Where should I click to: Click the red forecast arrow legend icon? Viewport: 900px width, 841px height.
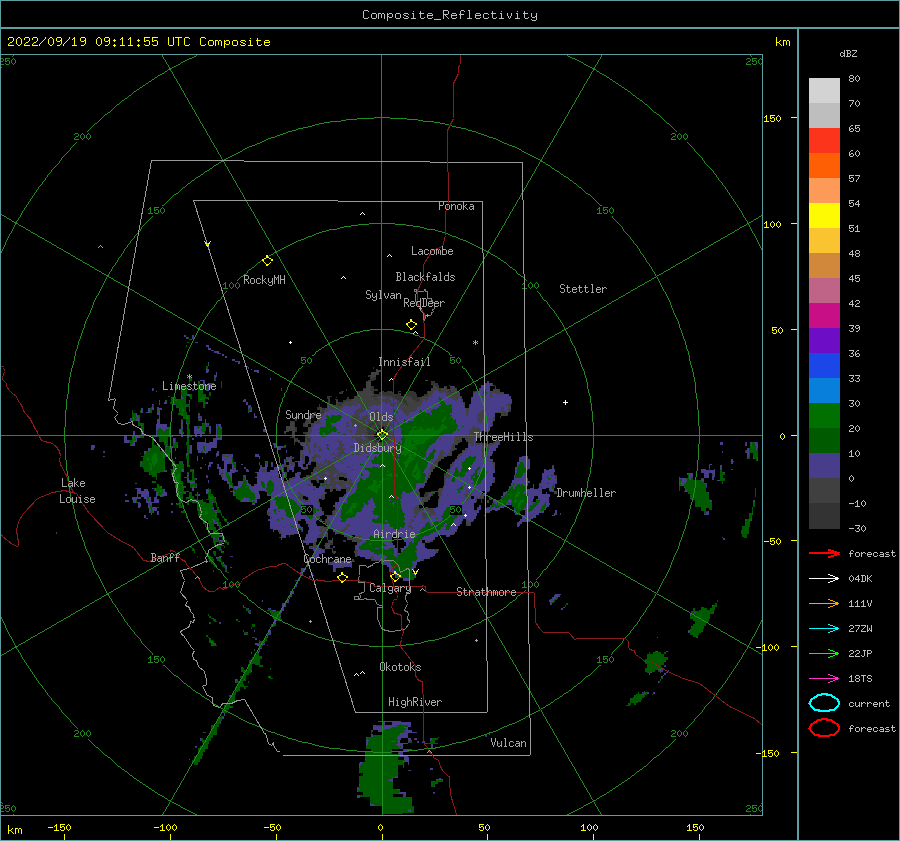point(824,553)
